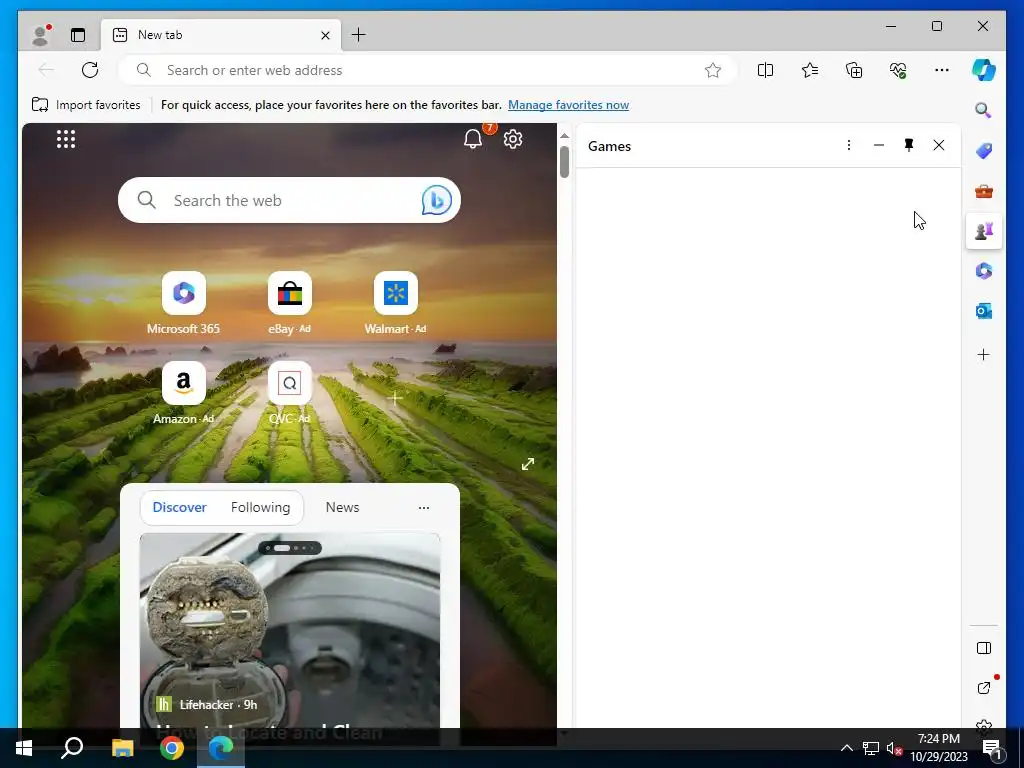Open the Windows Start menu
The width and height of the screenshot is (1024, 768).
[24, 748]
